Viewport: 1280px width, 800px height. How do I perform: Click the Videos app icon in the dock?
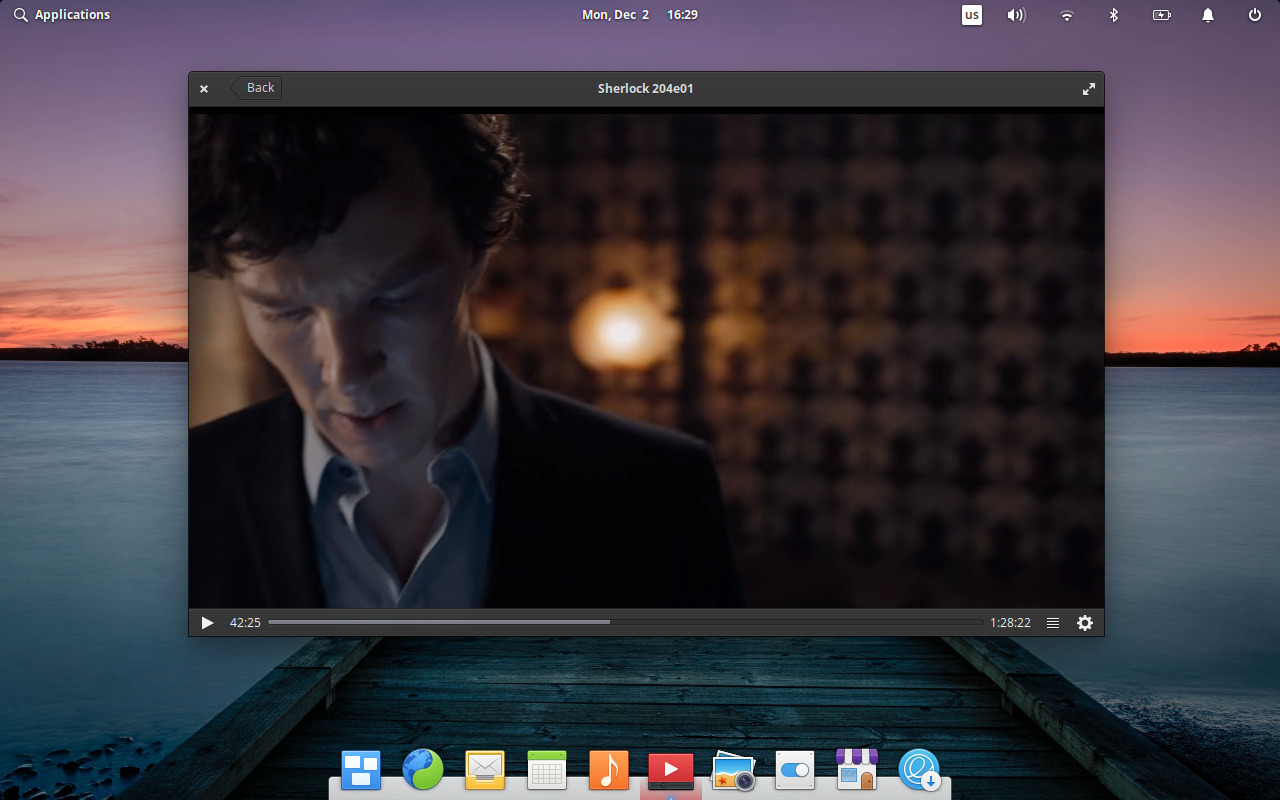tap(671, 770)
